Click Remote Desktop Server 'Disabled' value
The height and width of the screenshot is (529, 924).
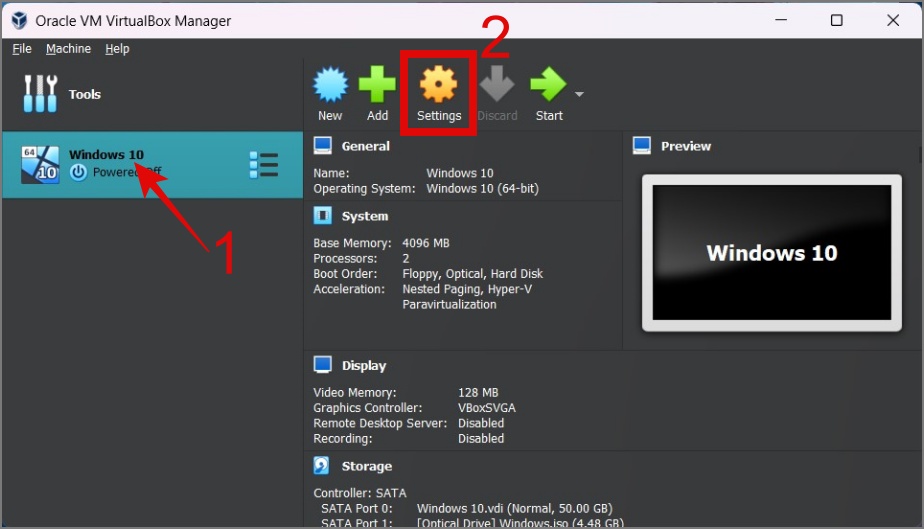click(481, 423)
